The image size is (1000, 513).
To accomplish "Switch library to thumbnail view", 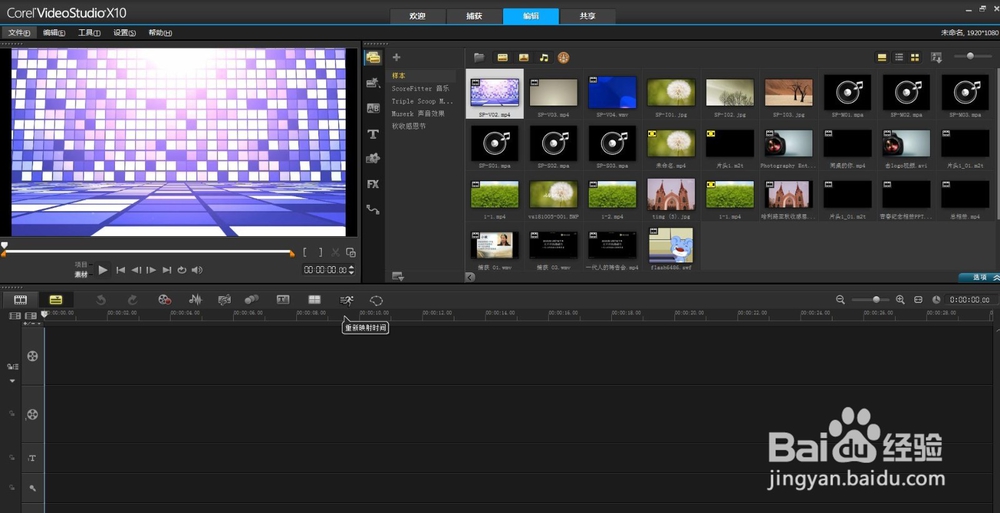I will (915, 57).
